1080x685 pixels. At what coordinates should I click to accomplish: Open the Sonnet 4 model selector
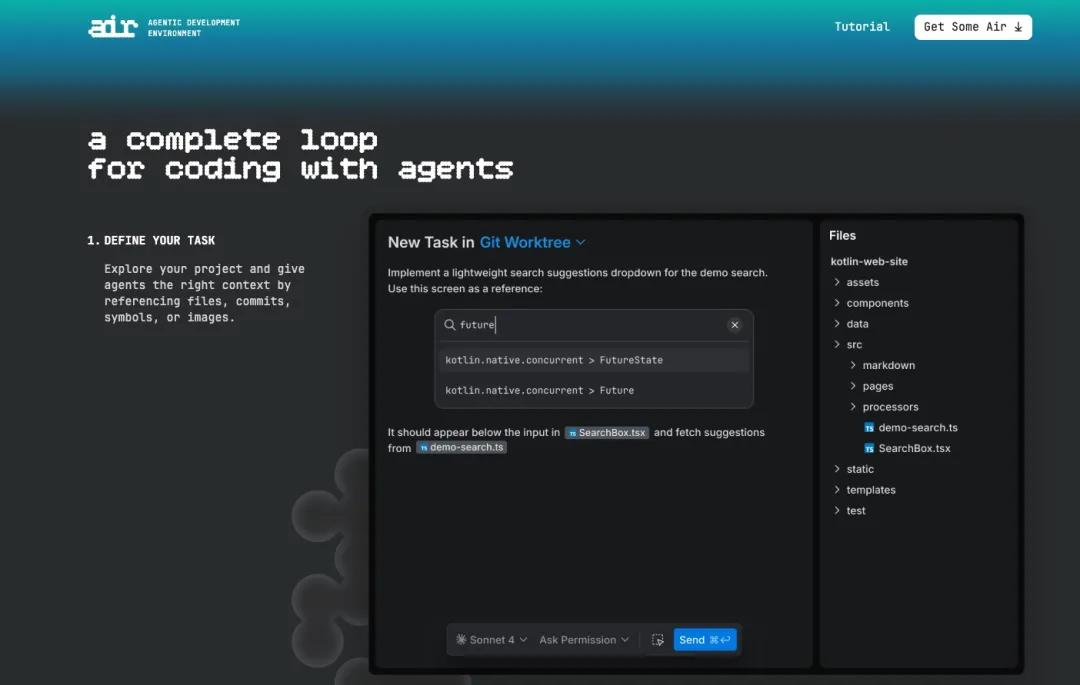[490, 639]
